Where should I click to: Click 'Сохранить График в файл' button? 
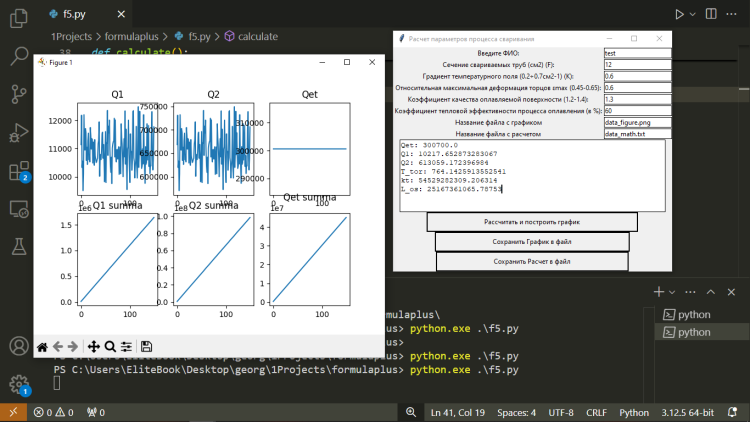[x=532, y=242]
